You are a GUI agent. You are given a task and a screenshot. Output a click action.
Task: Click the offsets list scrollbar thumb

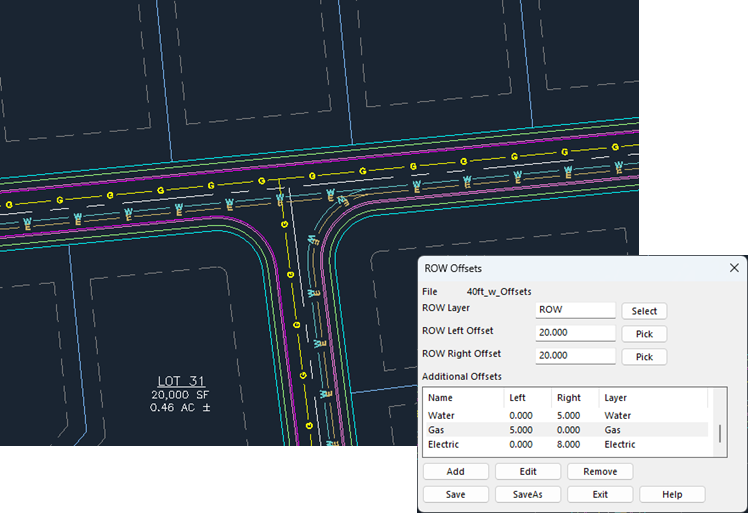pyautogui.click(x=720, y=433)
